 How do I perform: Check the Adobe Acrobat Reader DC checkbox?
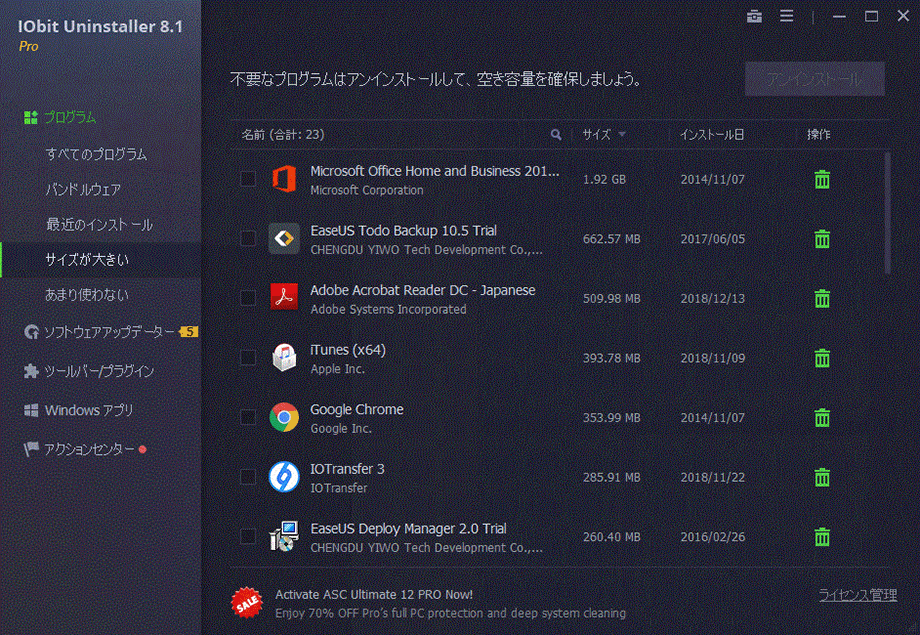(248, 298)
